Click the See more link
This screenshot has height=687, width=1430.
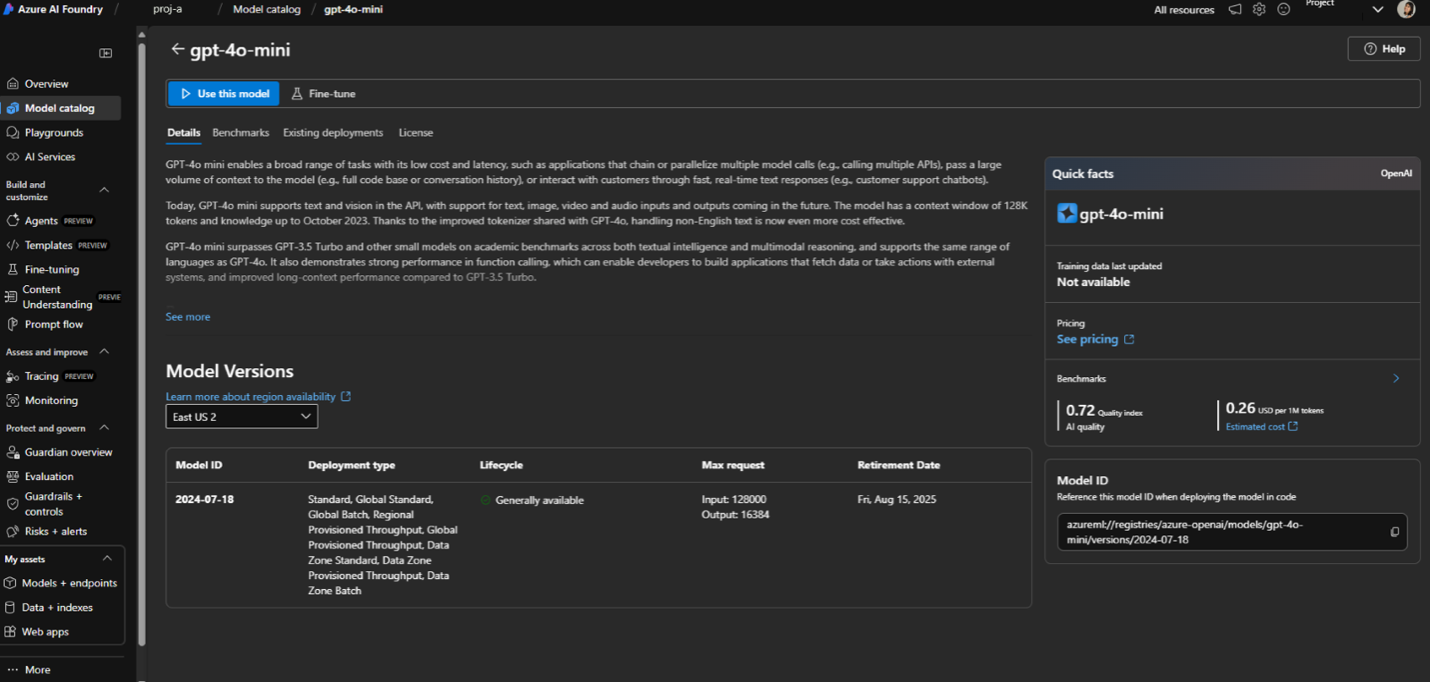pyautogui.click(x=187, y=316)
